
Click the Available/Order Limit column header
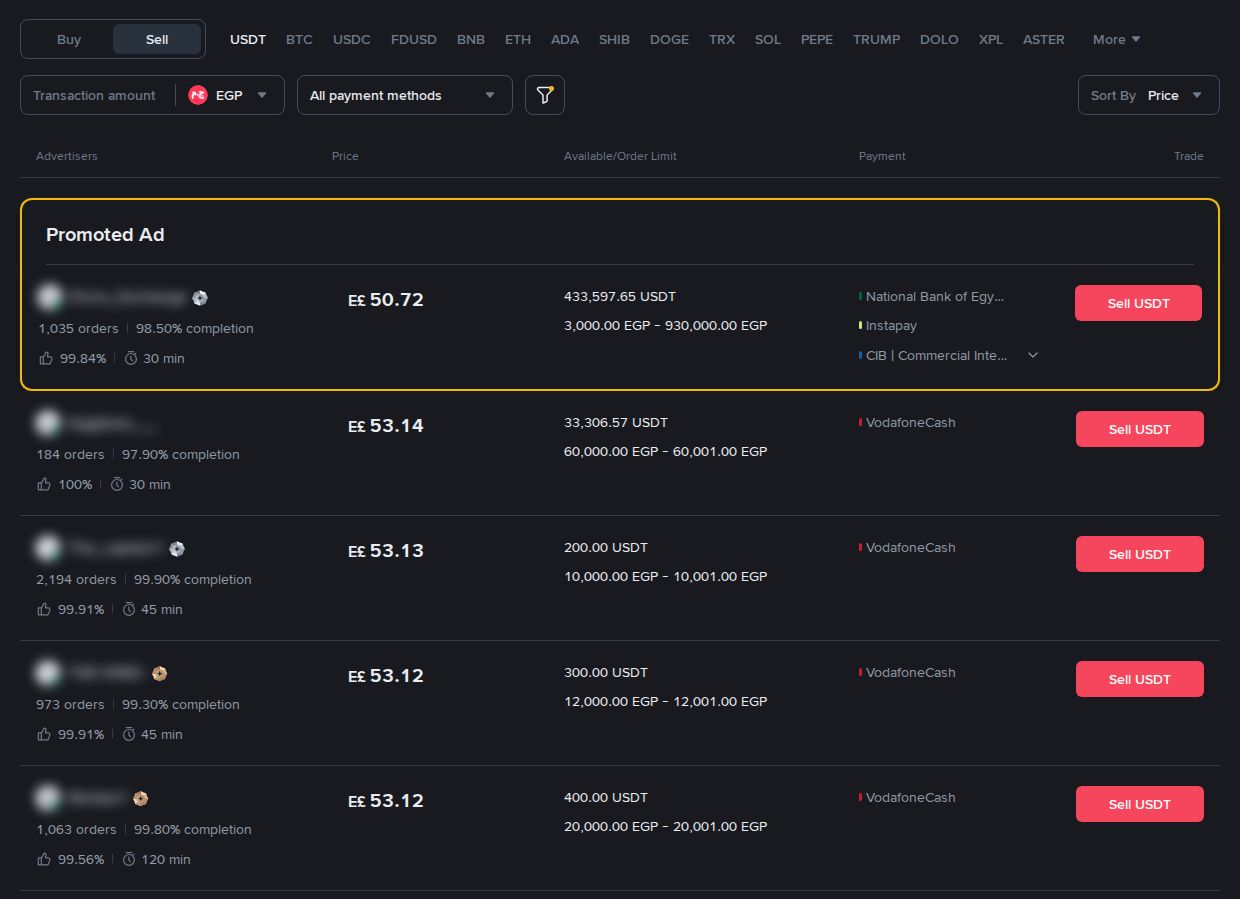(x=620, y=156)
